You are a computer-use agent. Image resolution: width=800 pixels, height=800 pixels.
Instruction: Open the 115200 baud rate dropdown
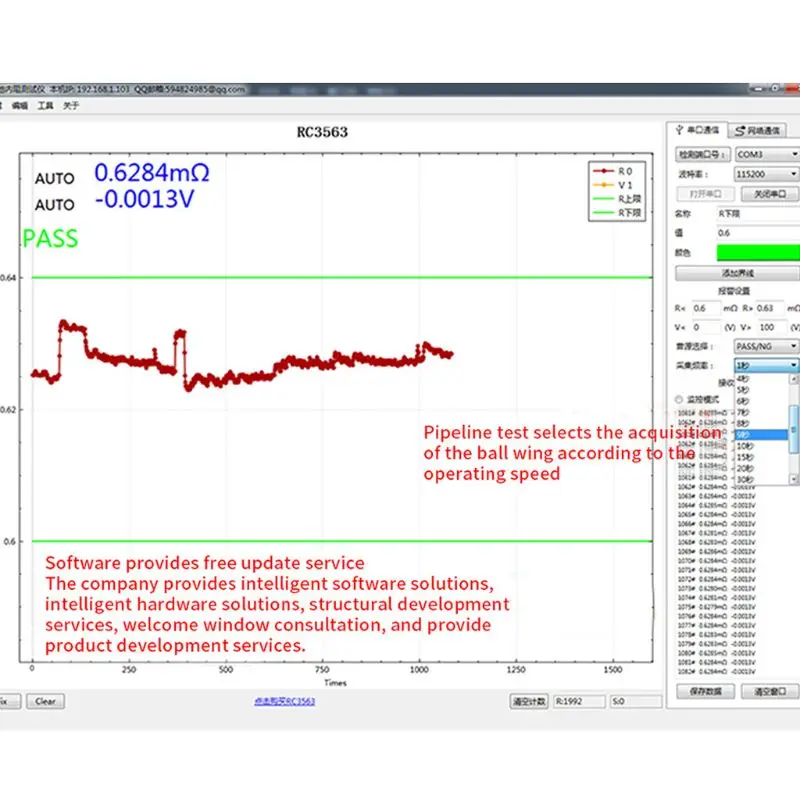pyautogui.click(x=766, y=174)
